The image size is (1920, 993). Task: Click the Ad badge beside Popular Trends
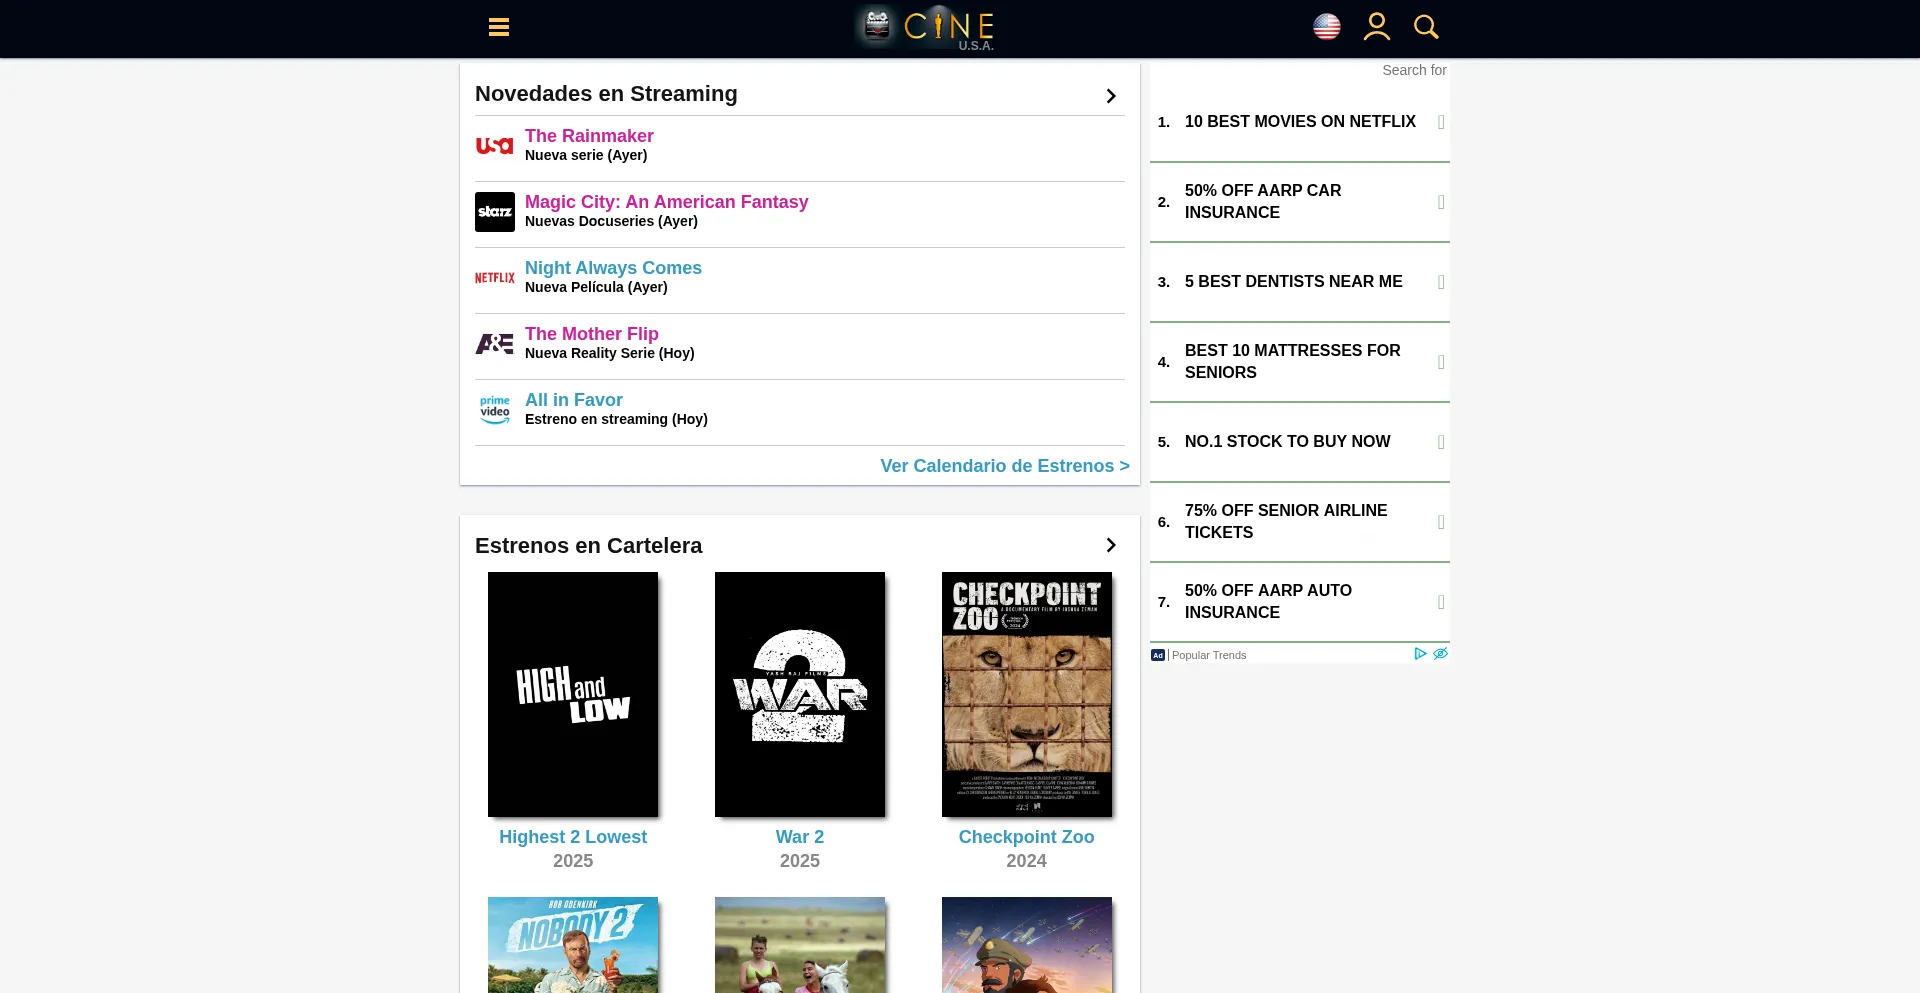[x=1158, y=655]
